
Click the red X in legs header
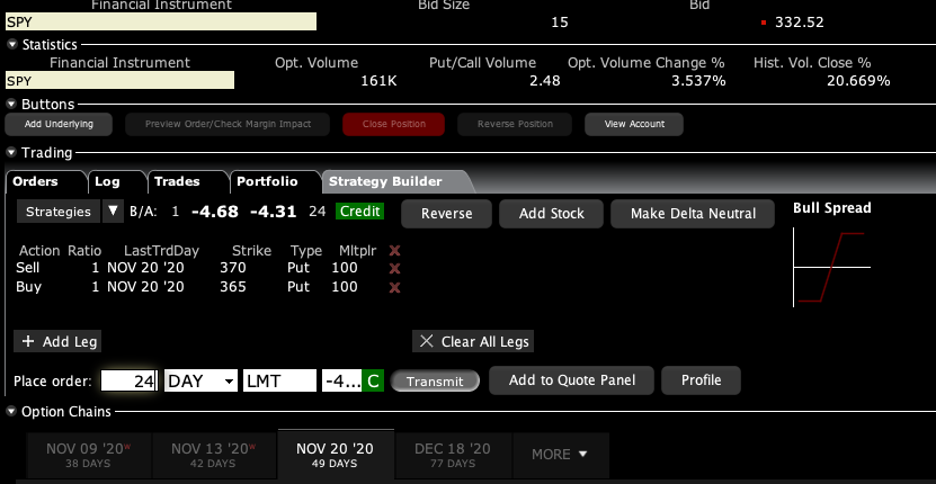click(394, 251)
